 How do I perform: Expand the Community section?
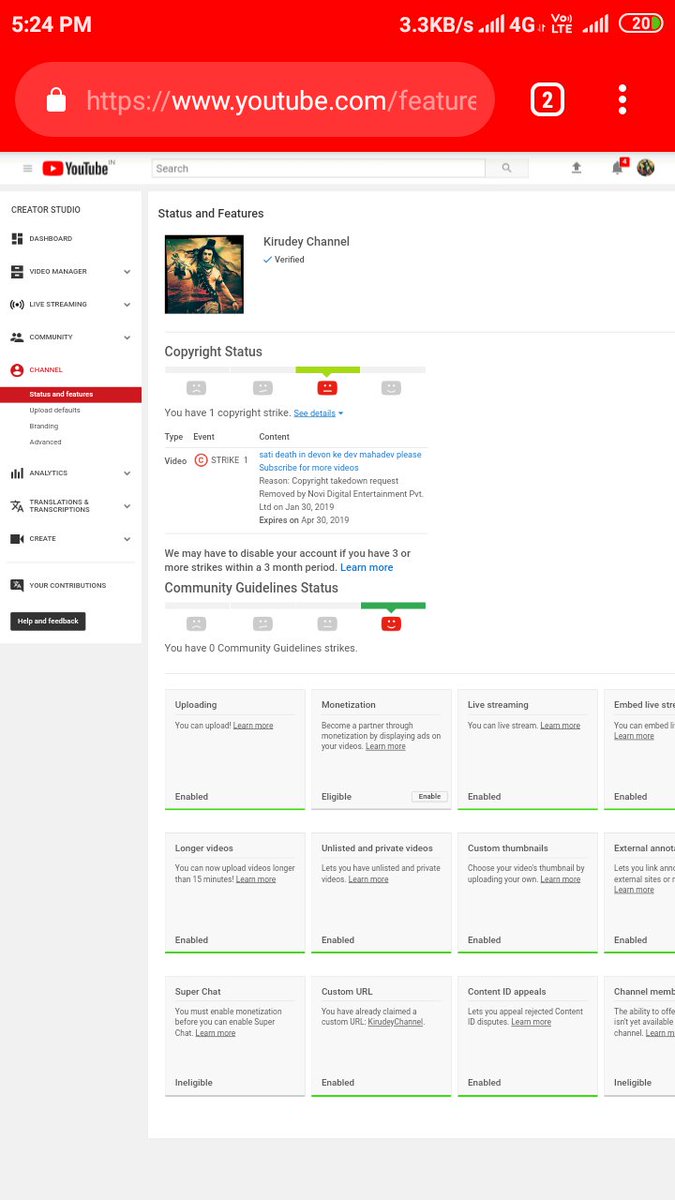[127, 337]
